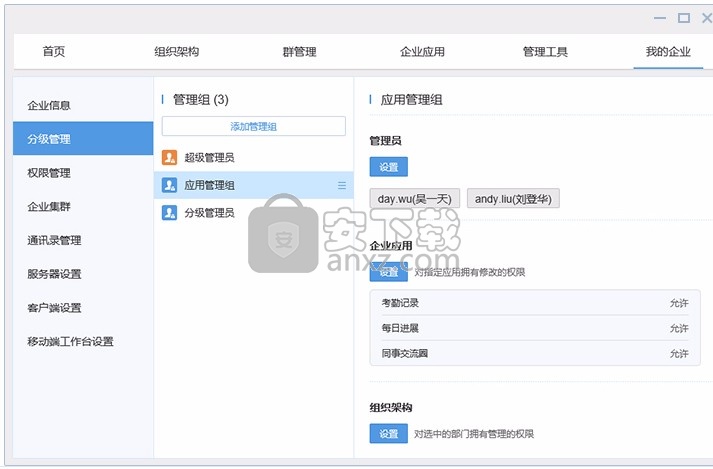Image resolution: width=713 pixels, height=469 pixels.
Task: Select the 超级管理员 group row
Action: click(x=254, y=158)
